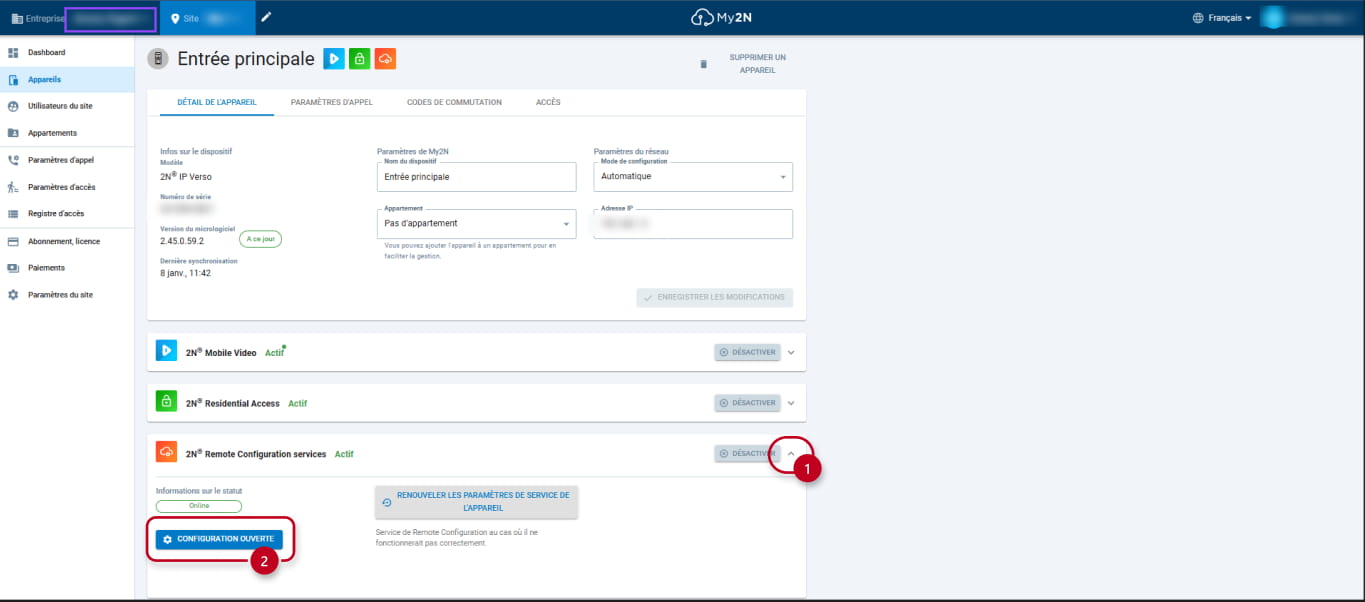Open Paiements page
Viewport: 1365px width, 602px height.
click(x=67, y=268)
